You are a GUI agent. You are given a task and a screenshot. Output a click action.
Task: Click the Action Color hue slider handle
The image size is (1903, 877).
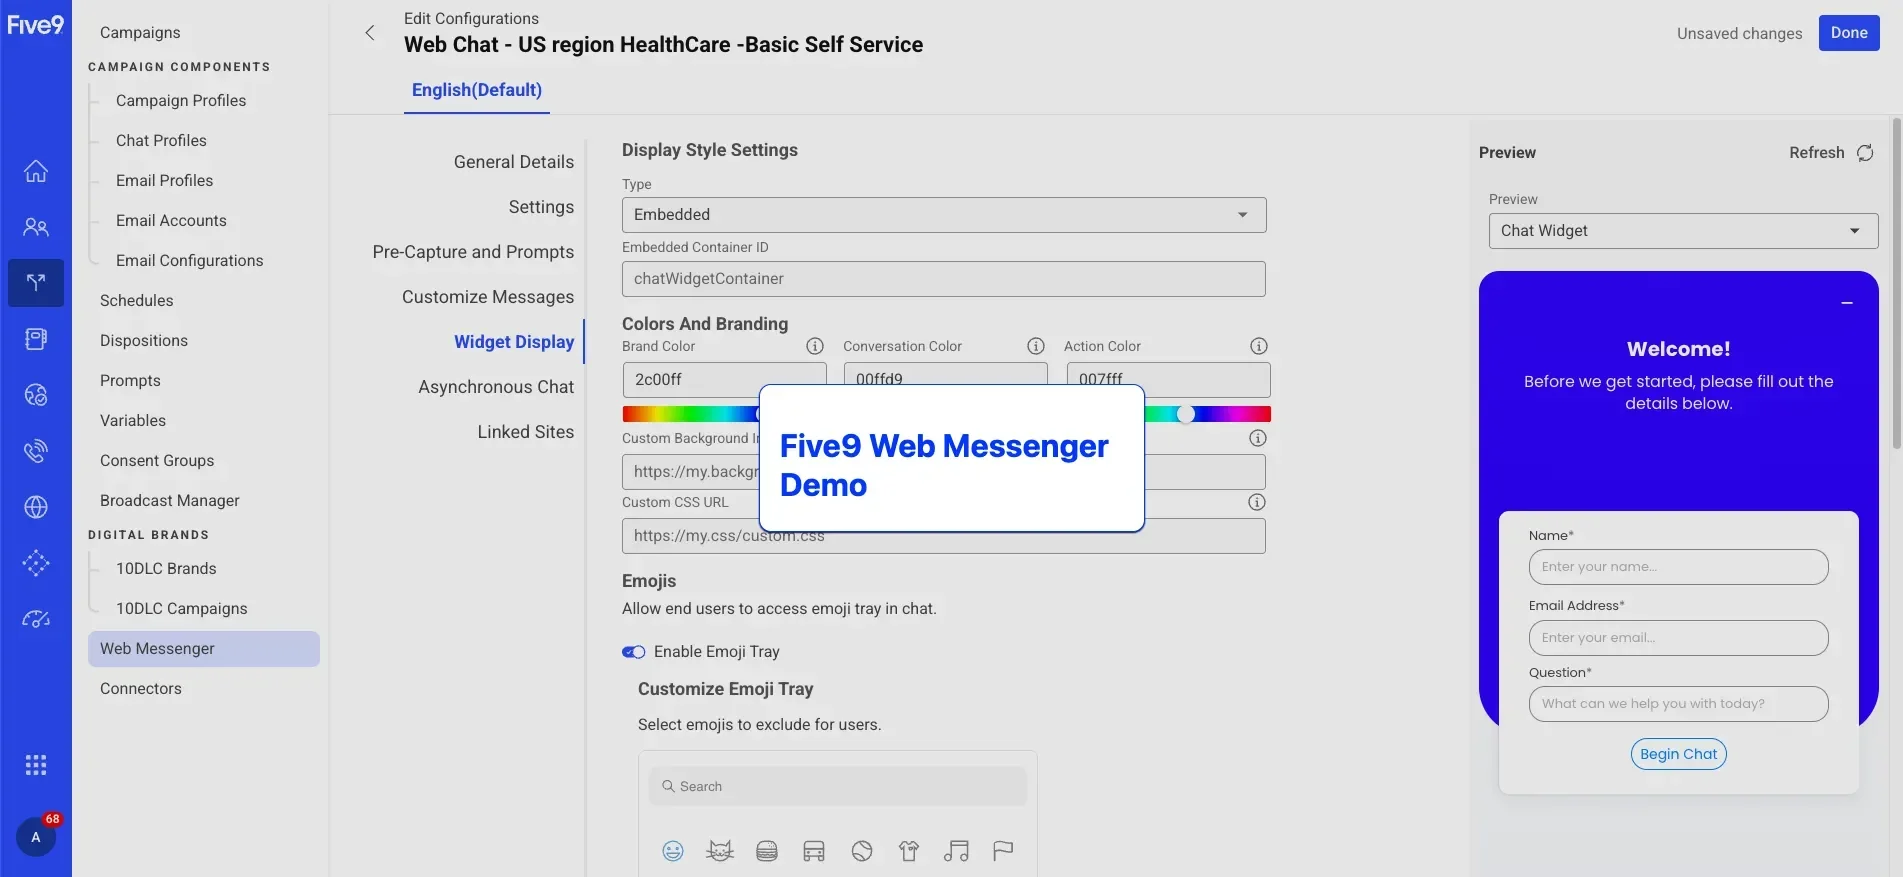coord(1186,414)
